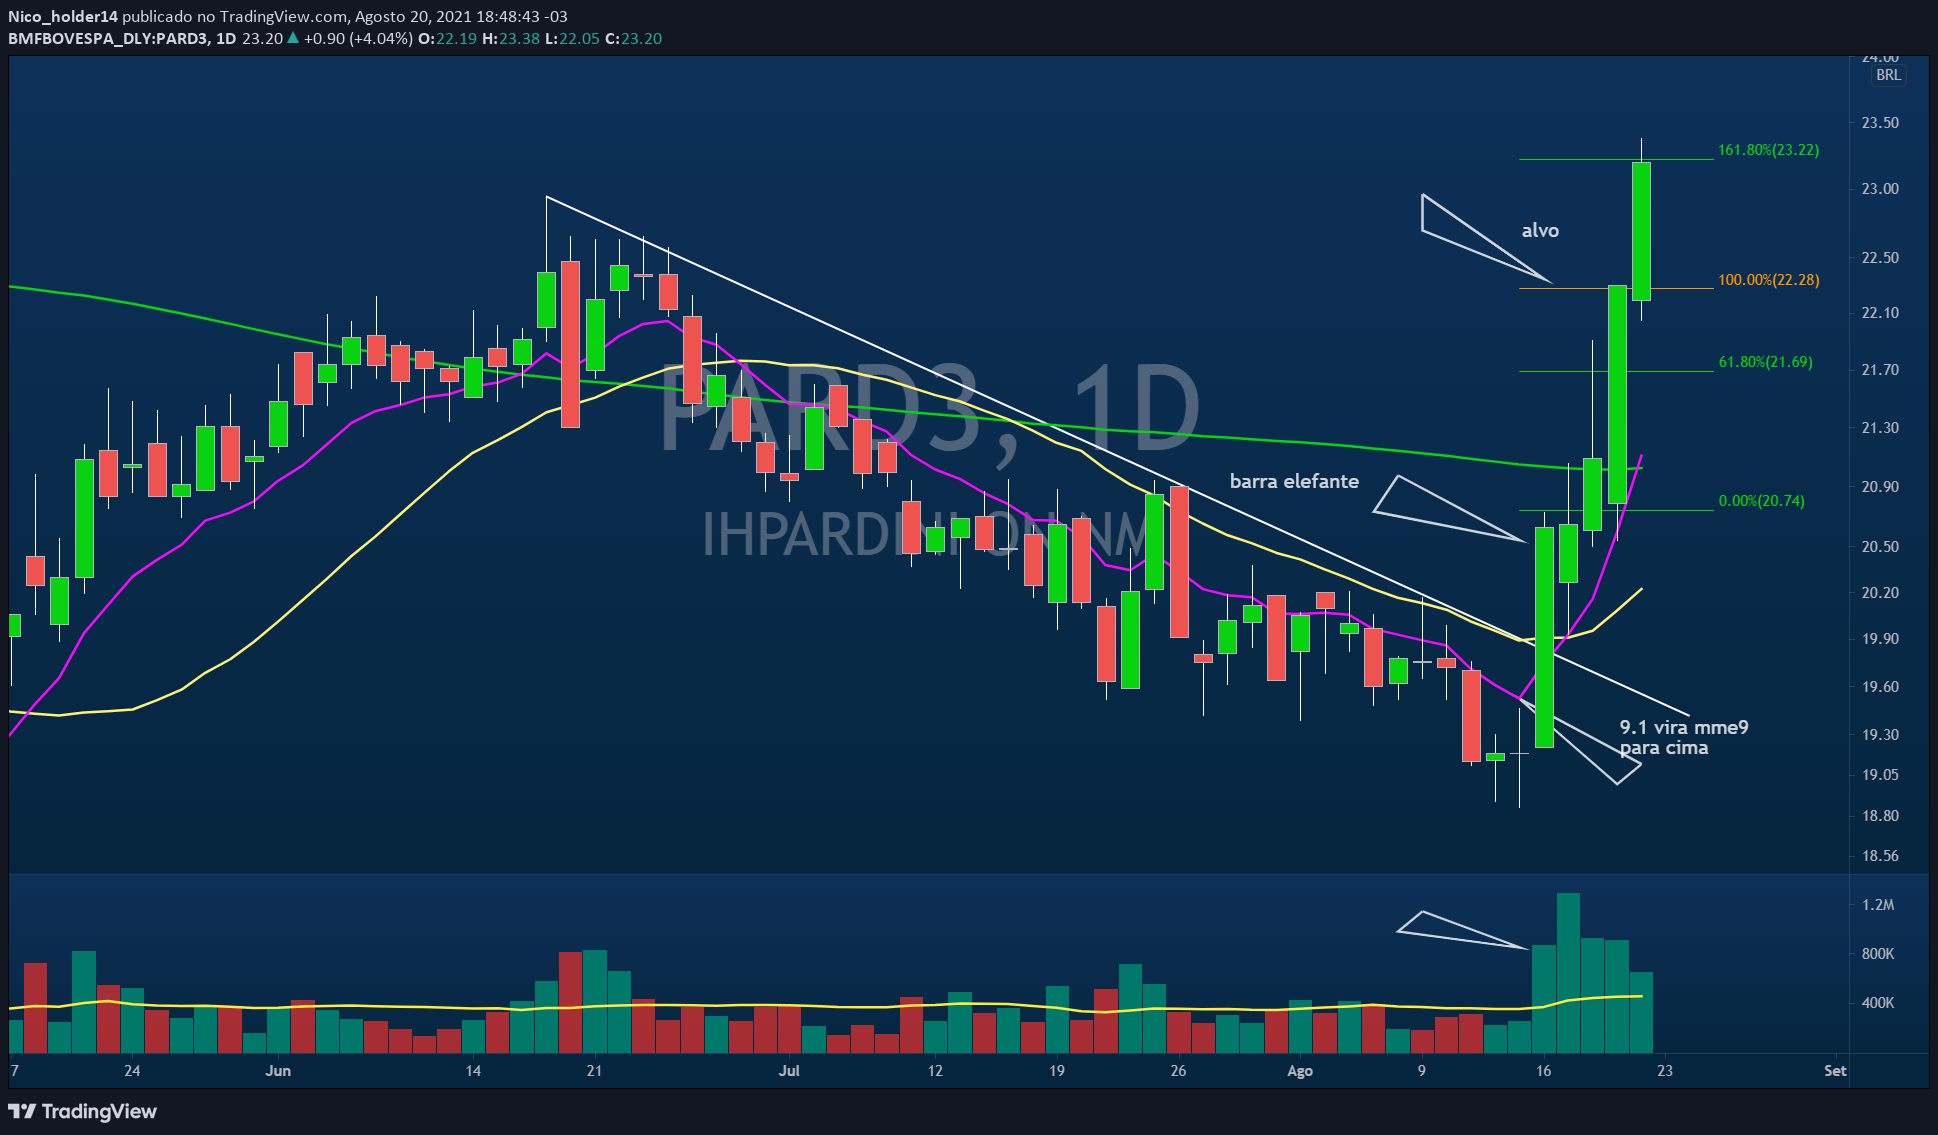Click the 'Set' date axis label
Screen dimensions: 1938x1135
(1835, 1071)
